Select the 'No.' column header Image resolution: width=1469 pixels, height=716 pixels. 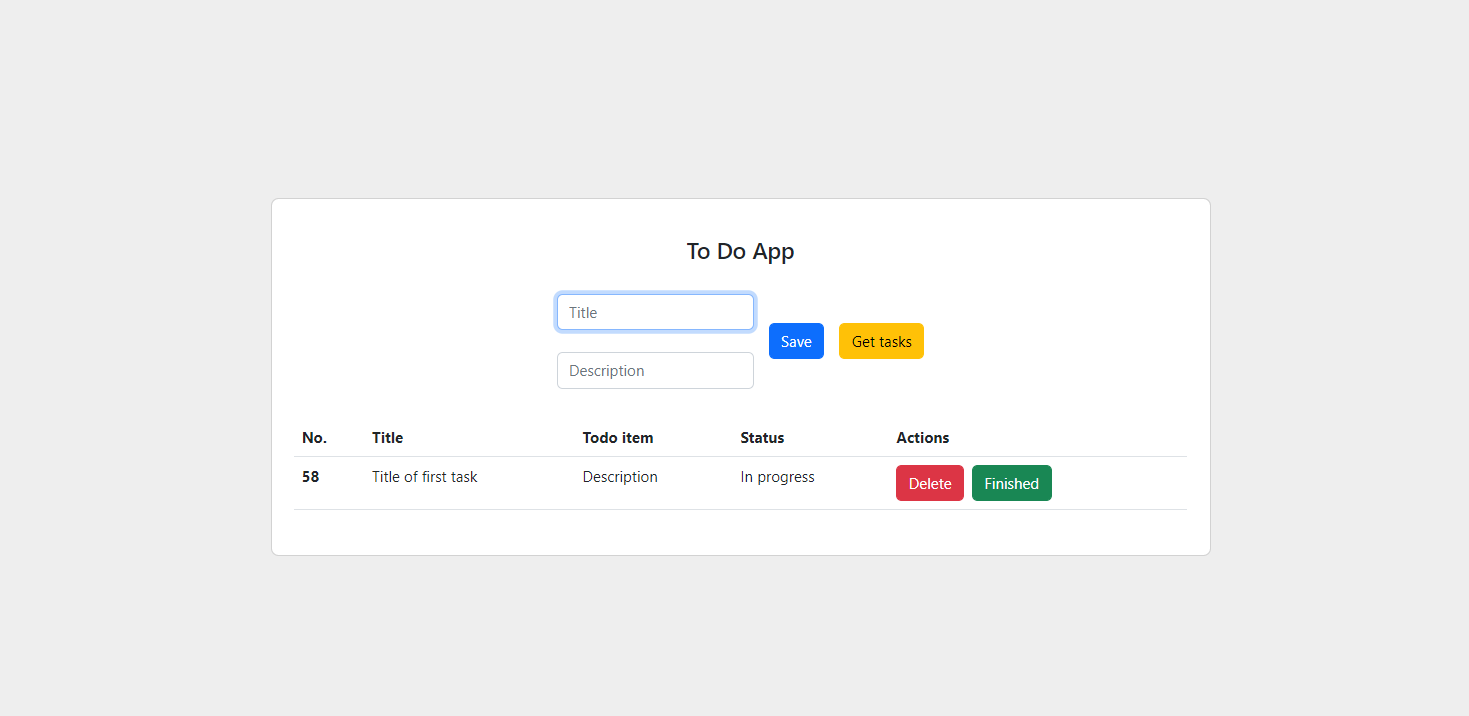(314, 438)
